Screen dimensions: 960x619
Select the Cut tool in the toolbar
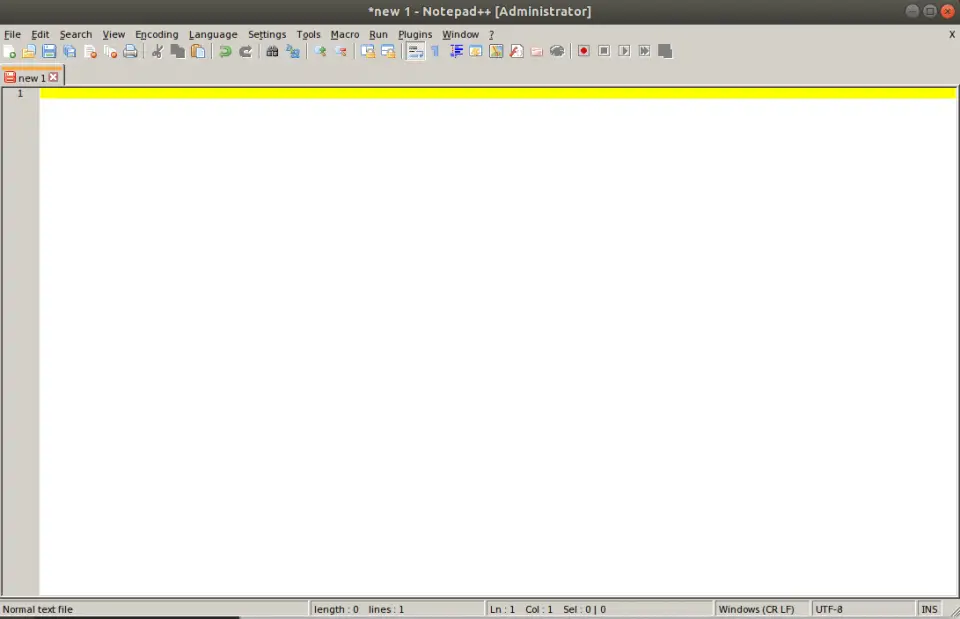(x=156, y=51)
